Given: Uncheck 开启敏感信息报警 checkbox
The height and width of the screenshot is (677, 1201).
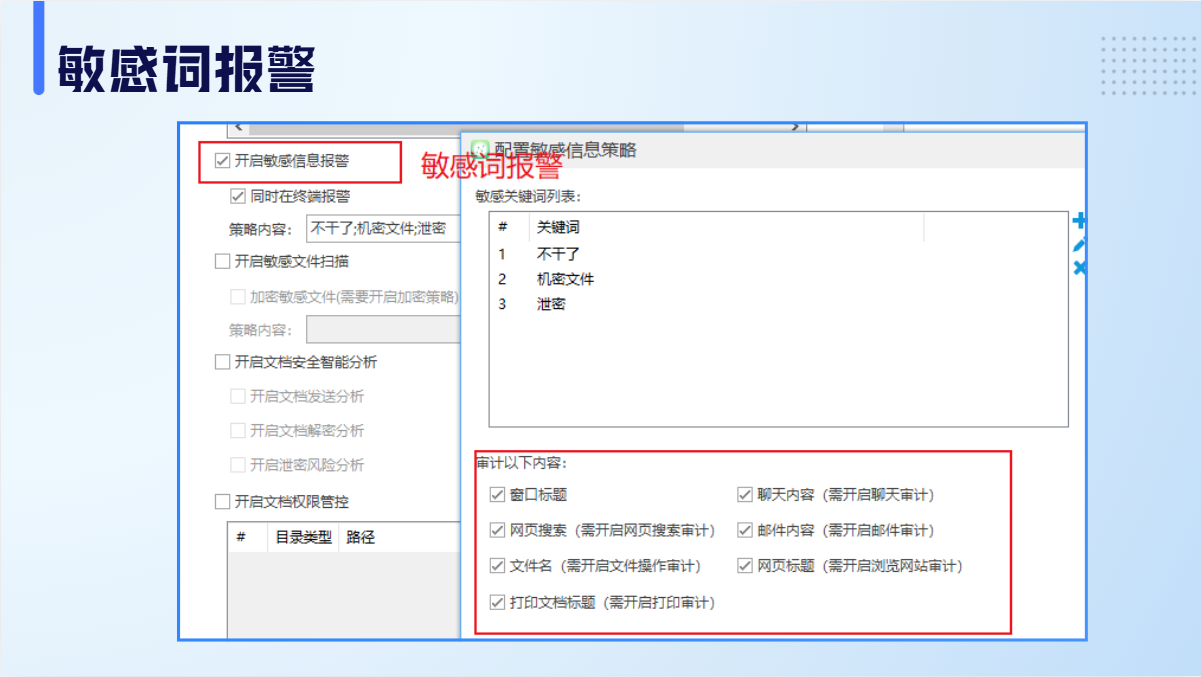Looking at the screenshot, I should point(222,160).
